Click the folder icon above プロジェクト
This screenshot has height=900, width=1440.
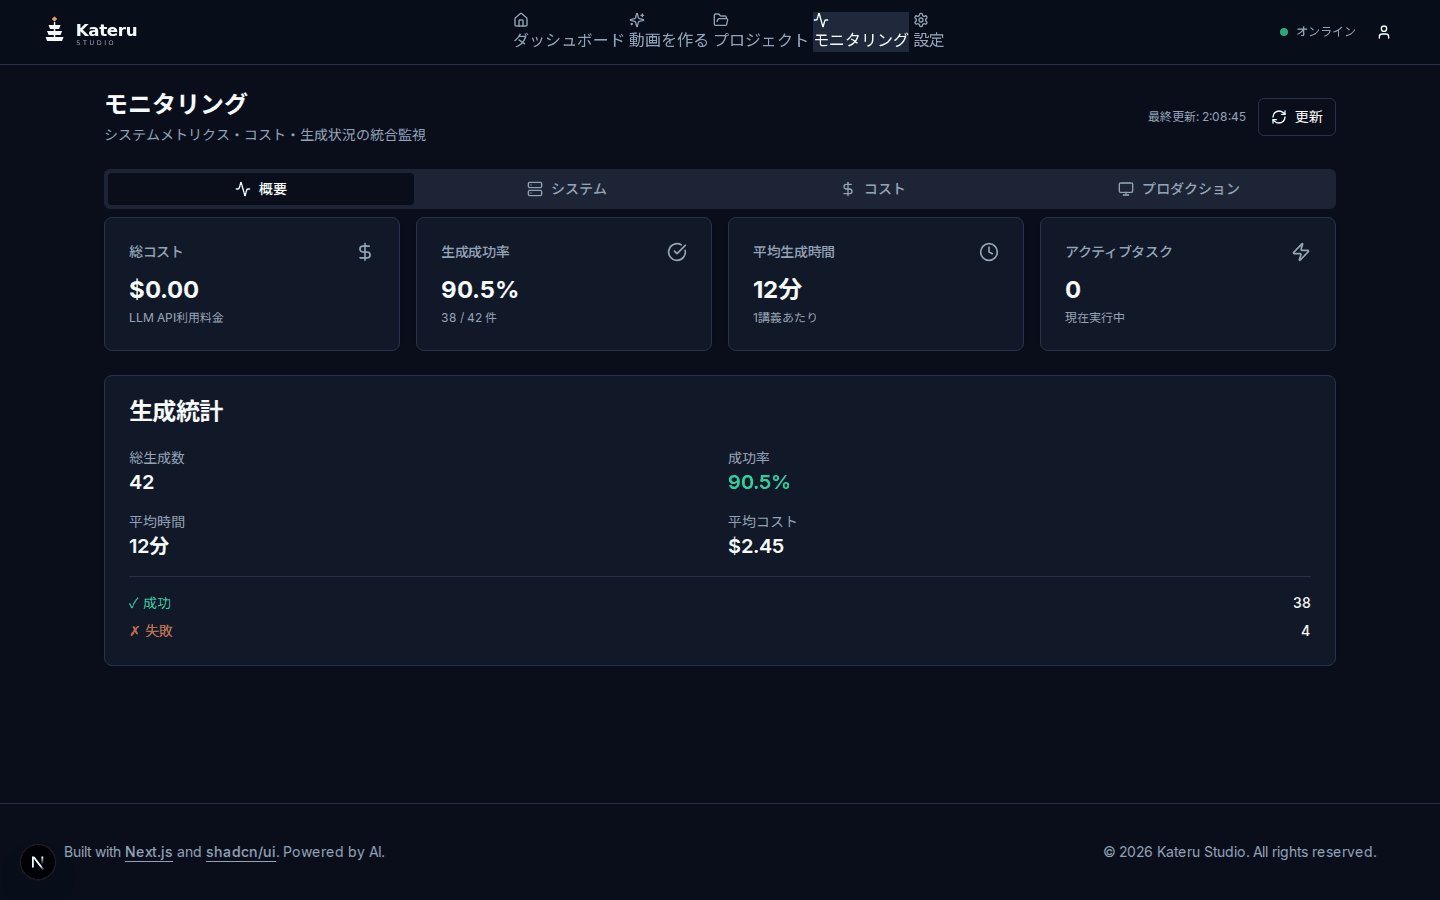tap(721, 20)
